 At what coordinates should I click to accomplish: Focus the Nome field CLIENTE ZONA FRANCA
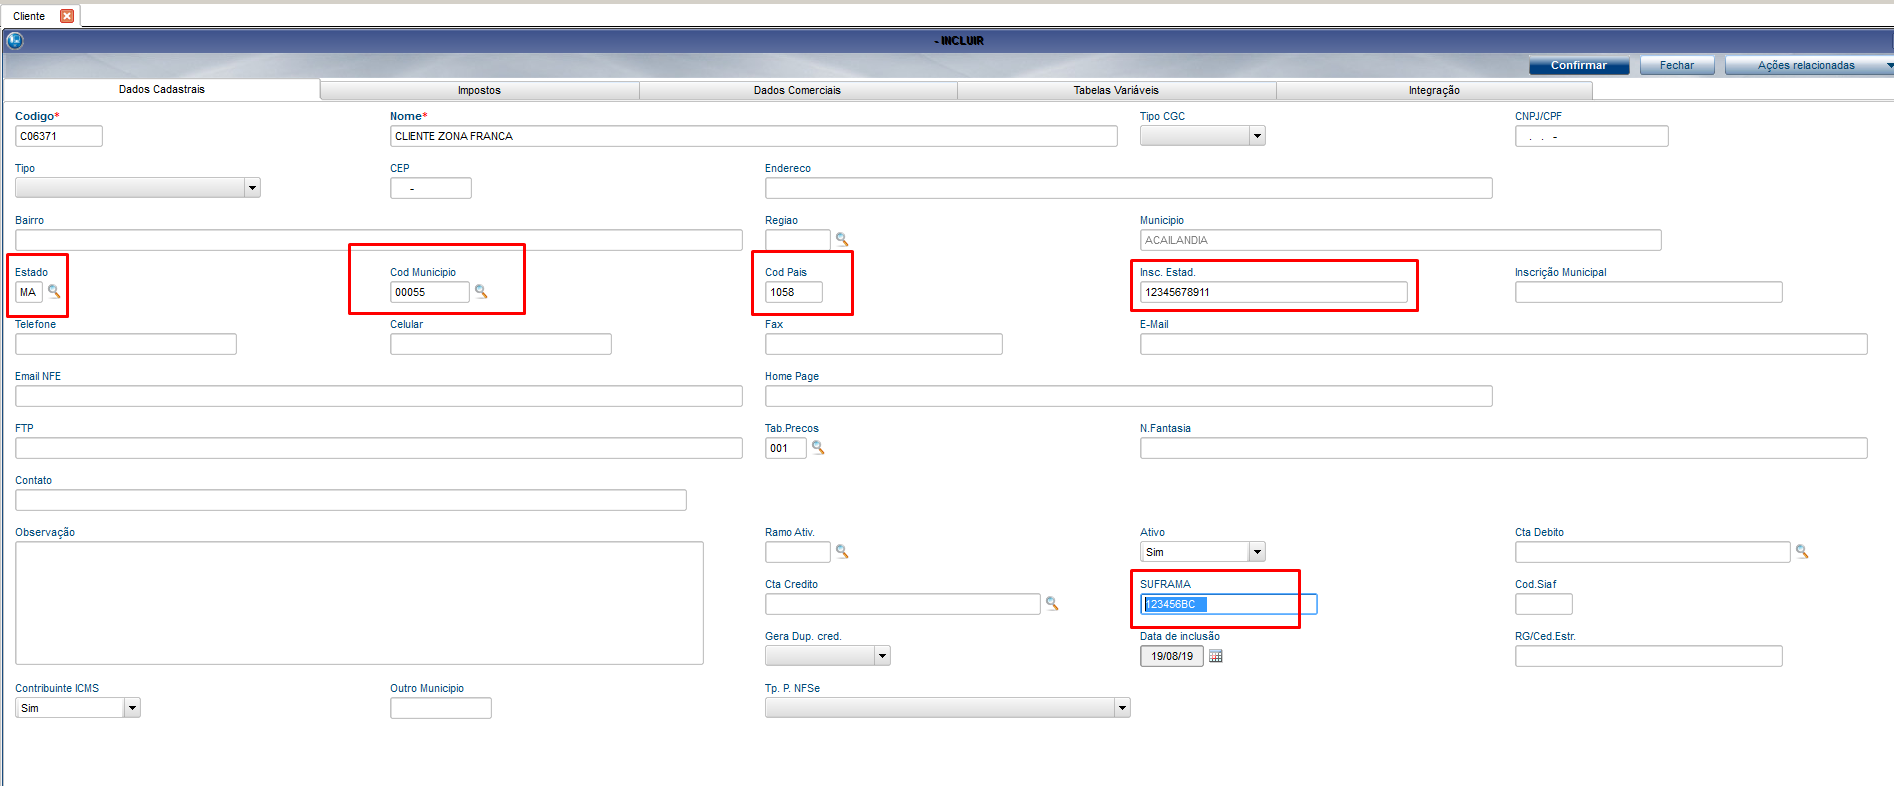pyautogui.click(x=754, y=136)
